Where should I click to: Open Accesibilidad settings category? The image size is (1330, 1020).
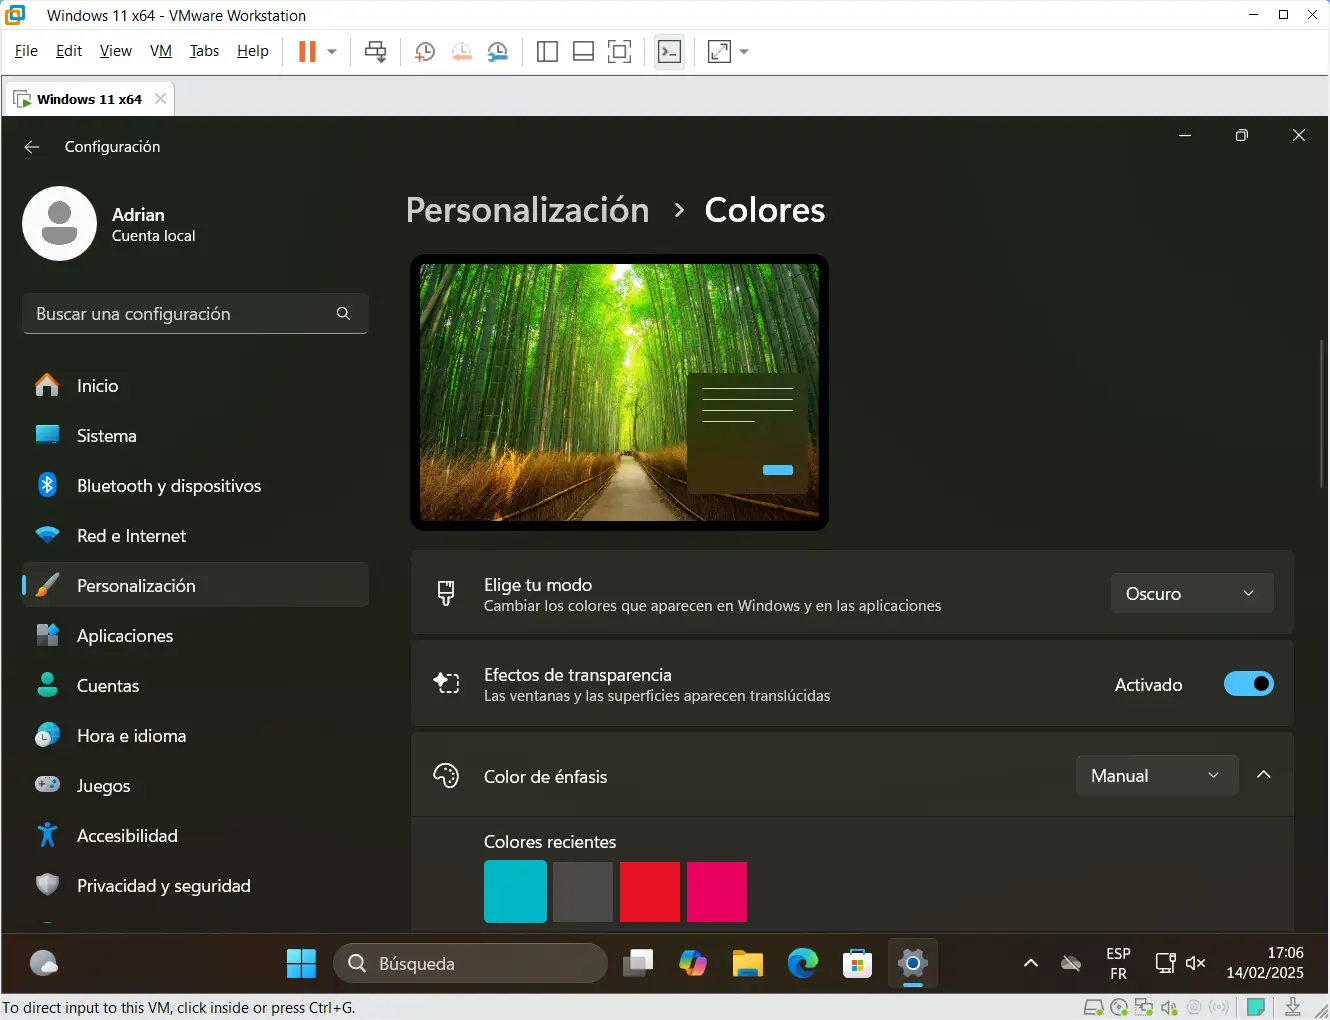pyautogui.click(x=195, y=836)
